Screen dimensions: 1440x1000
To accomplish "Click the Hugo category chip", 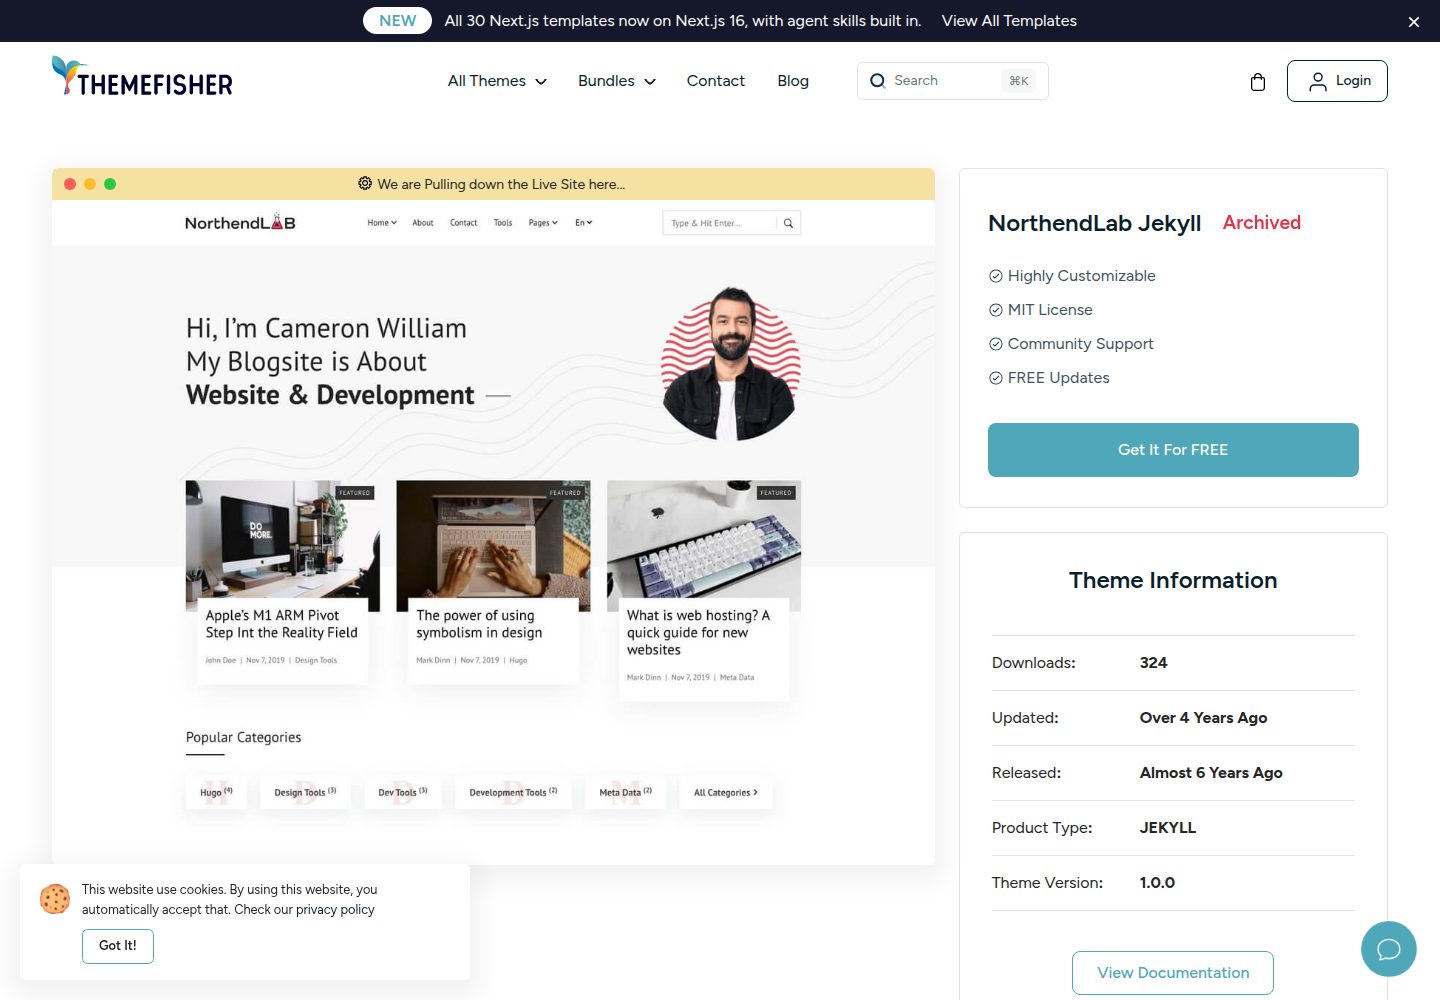I will point(216,793).
